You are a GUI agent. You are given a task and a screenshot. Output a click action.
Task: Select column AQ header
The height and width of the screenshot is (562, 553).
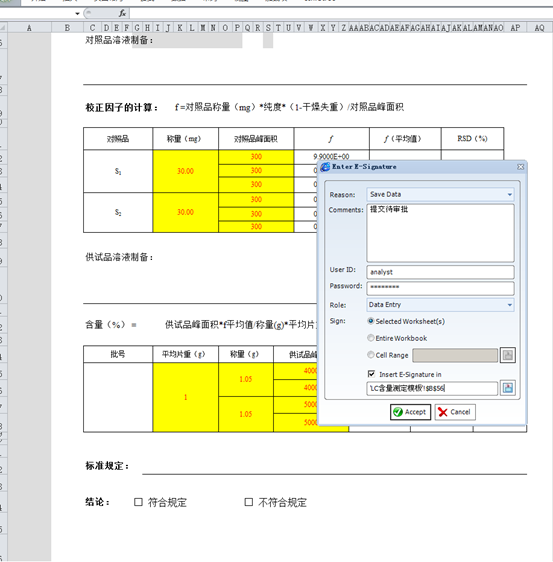point(539,28)
